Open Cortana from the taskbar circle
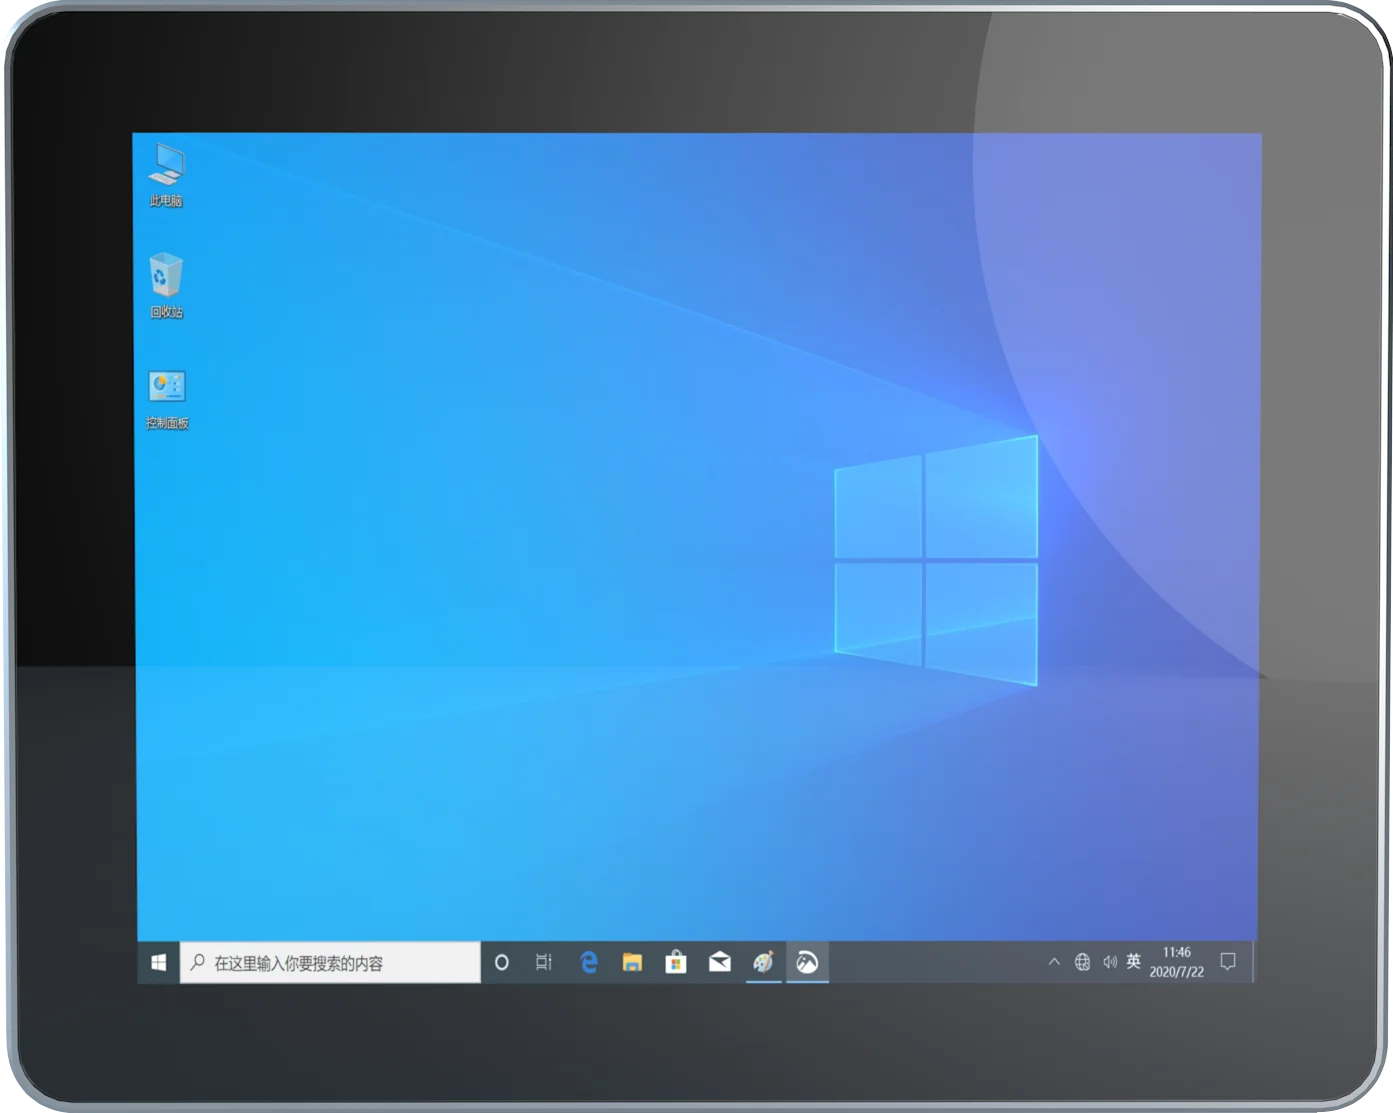1393x1113 pixels. pyautogui.click(x=502, y=962)
